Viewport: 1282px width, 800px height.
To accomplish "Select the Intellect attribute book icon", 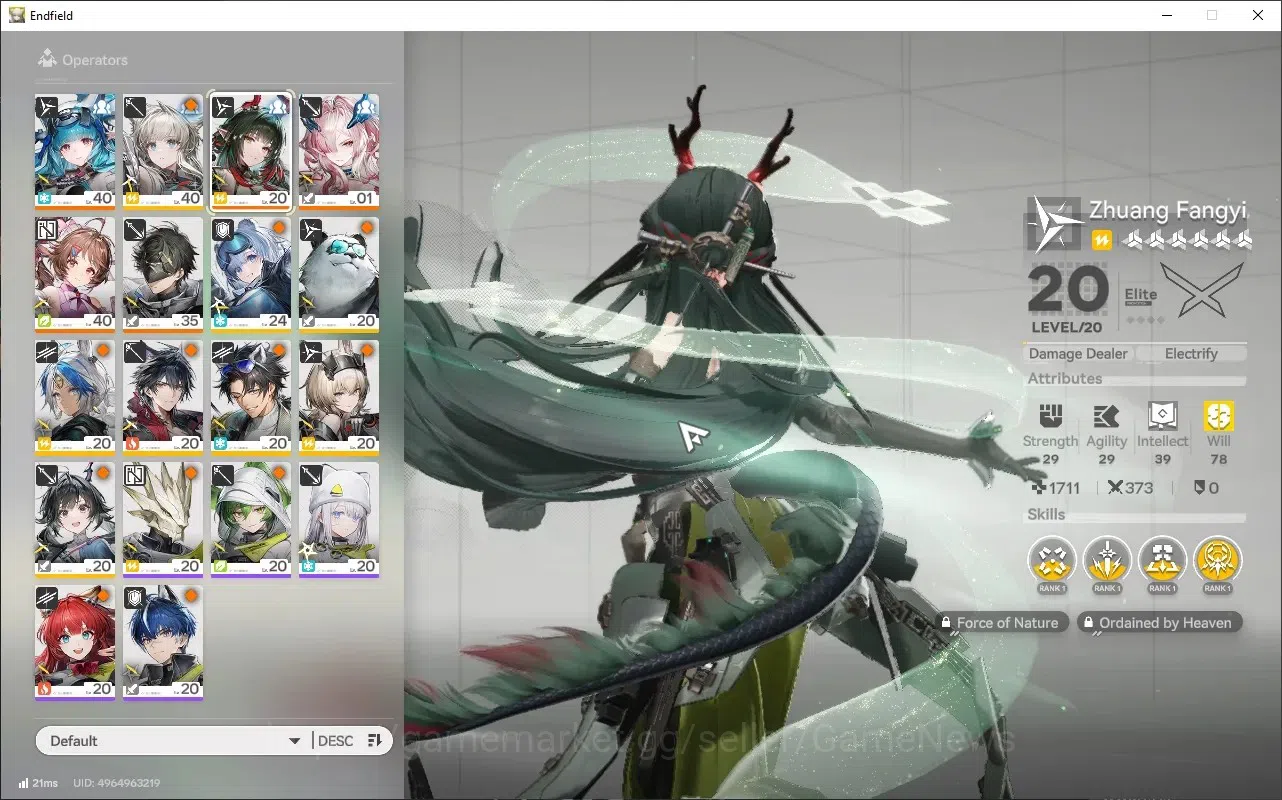I will [x=1163, y=416].
